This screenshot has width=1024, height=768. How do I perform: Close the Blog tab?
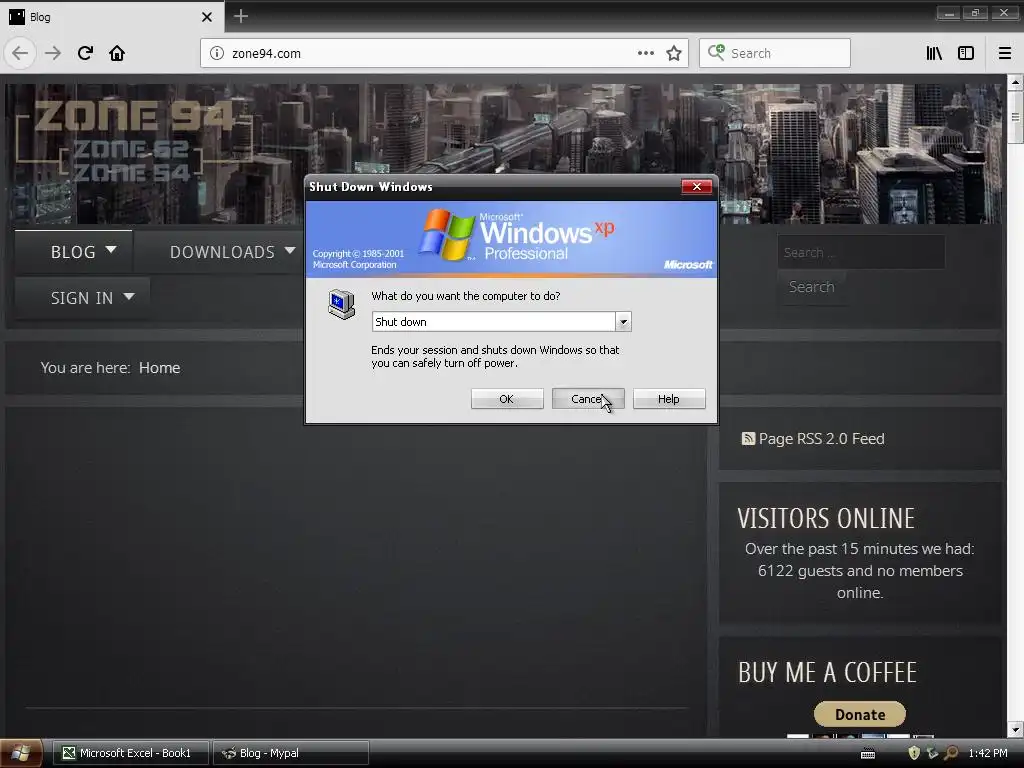(206, 17)
